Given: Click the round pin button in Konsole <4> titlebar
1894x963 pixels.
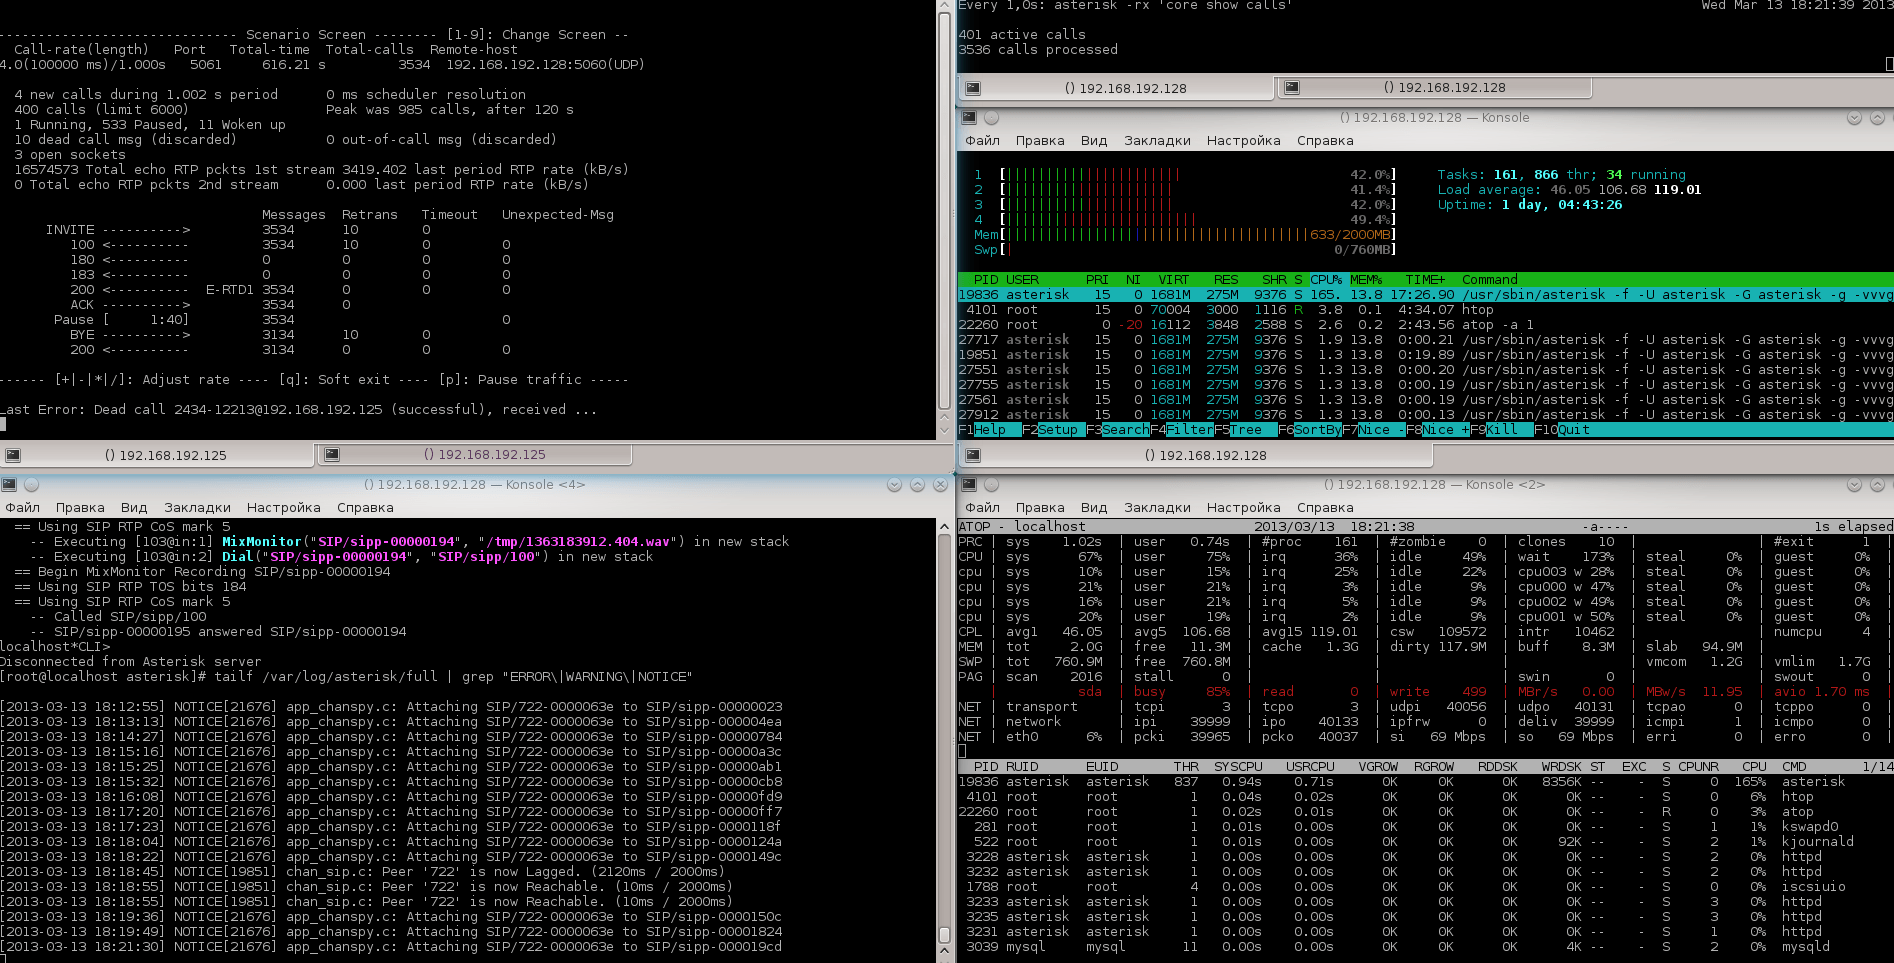Looking at the screenshot, I should pos(31,485).
